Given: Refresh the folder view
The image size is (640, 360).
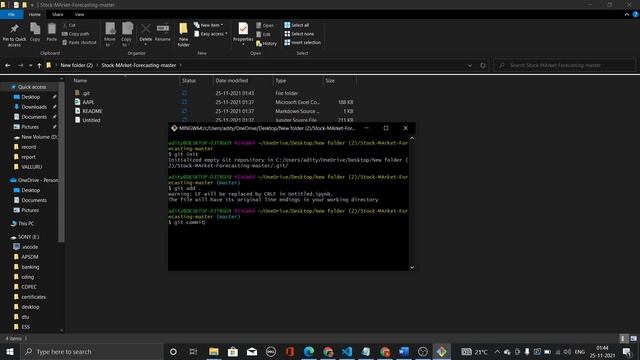Looking at the screenshot, I should (483, 65).
